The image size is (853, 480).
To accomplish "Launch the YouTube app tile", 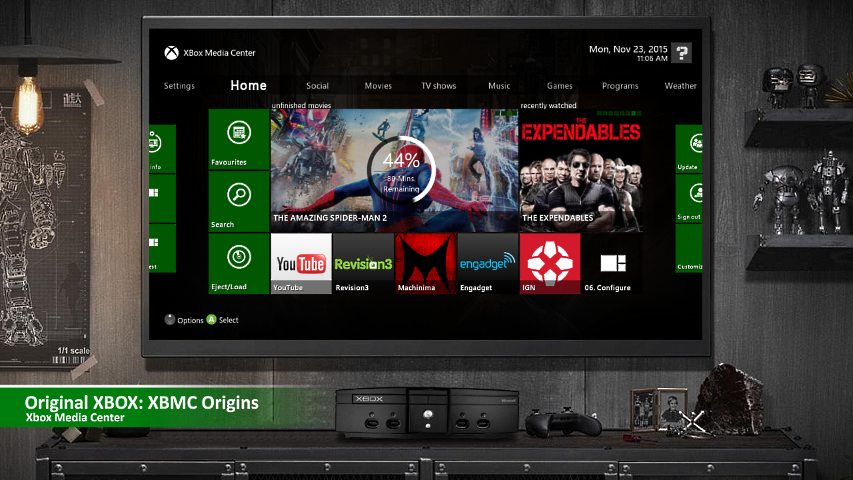I will (301, 264).
